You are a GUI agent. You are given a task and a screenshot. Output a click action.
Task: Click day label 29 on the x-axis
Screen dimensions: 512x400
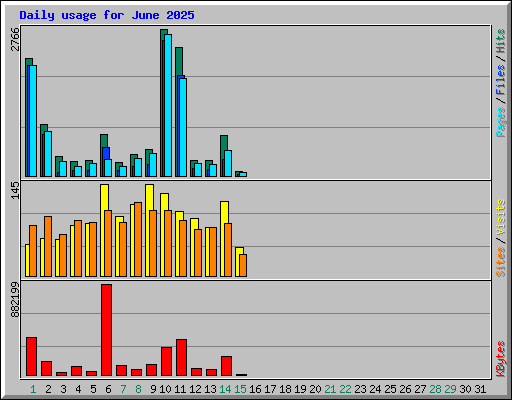point(450,389)
